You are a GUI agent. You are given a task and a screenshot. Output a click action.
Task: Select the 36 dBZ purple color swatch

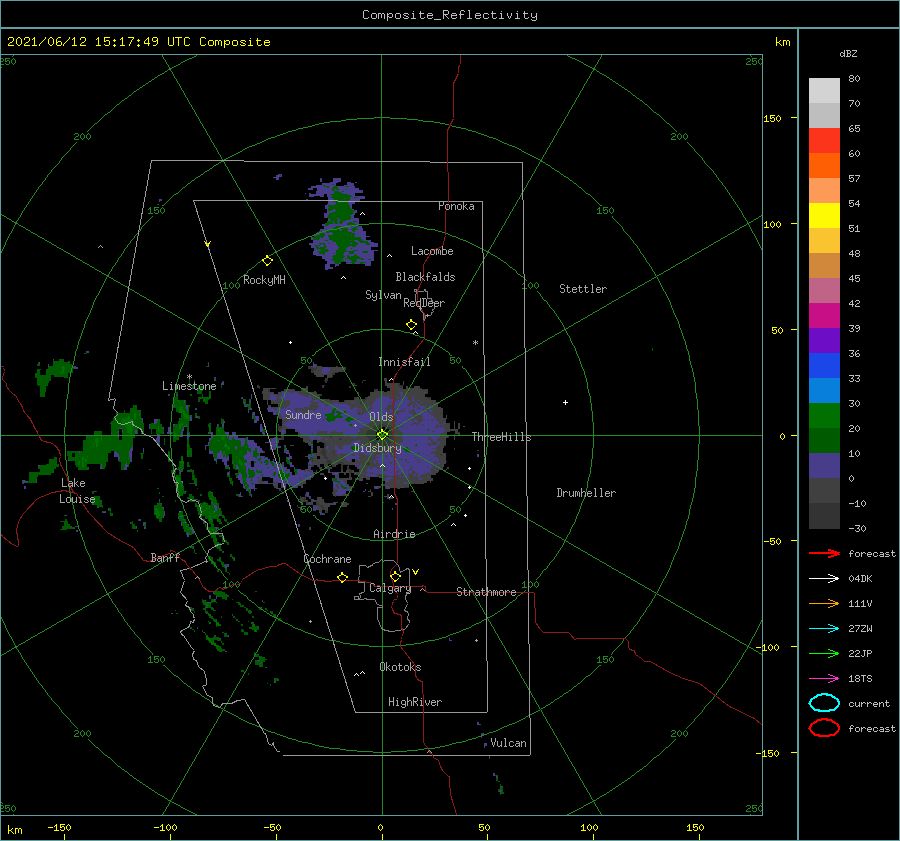[824, 340]
